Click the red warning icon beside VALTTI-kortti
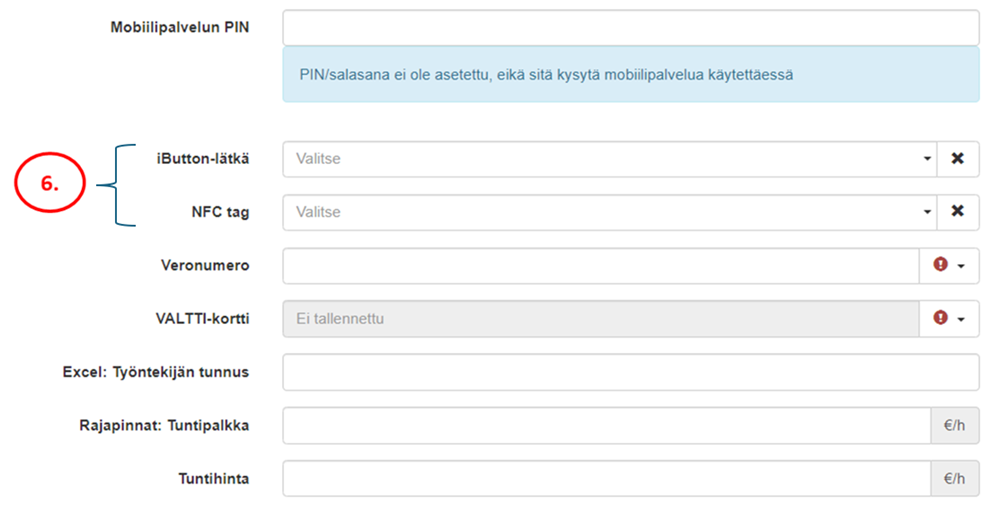Screen dimensions: 1004x527 point(940,318)
